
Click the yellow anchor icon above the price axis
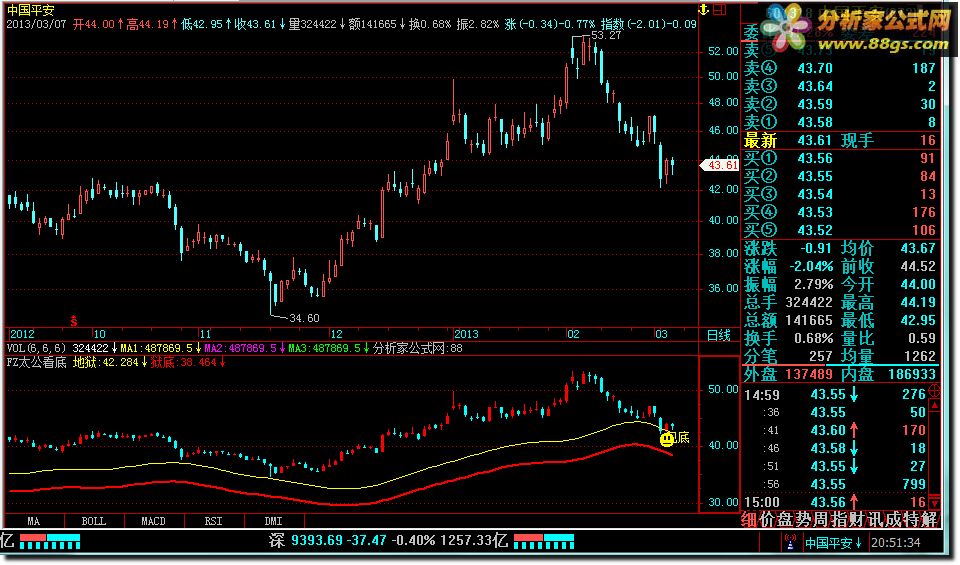pos(703,10)
